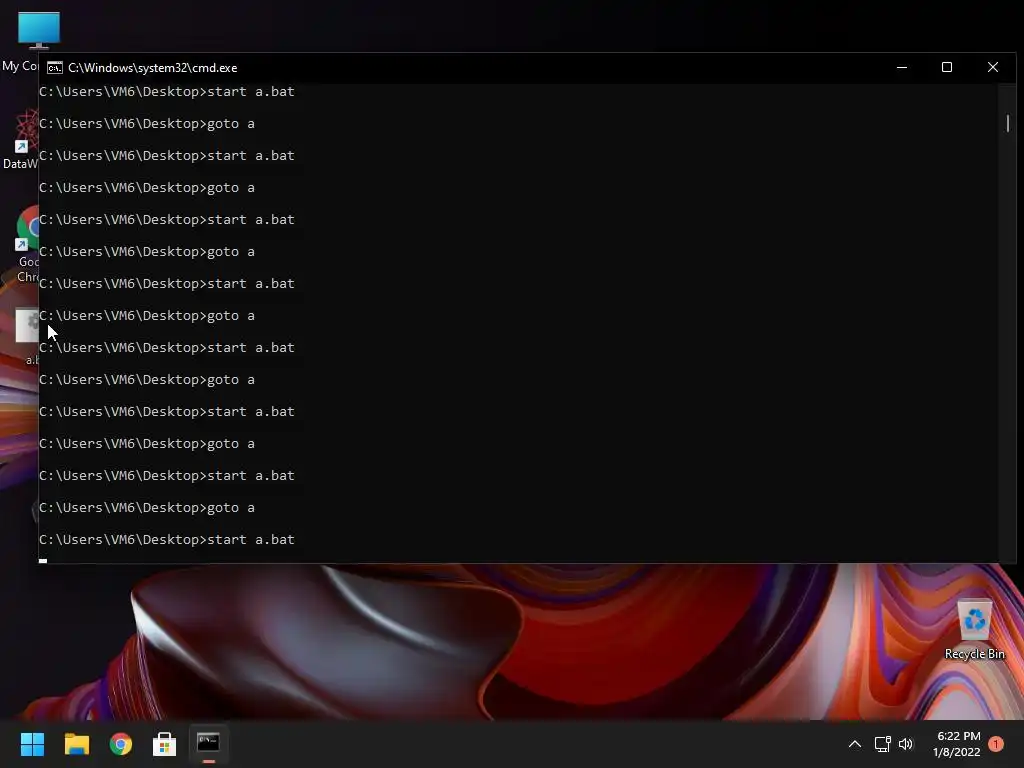The image size is (1024, 768).
Task: Maximize the cmd.exe window
Action: 947,67
